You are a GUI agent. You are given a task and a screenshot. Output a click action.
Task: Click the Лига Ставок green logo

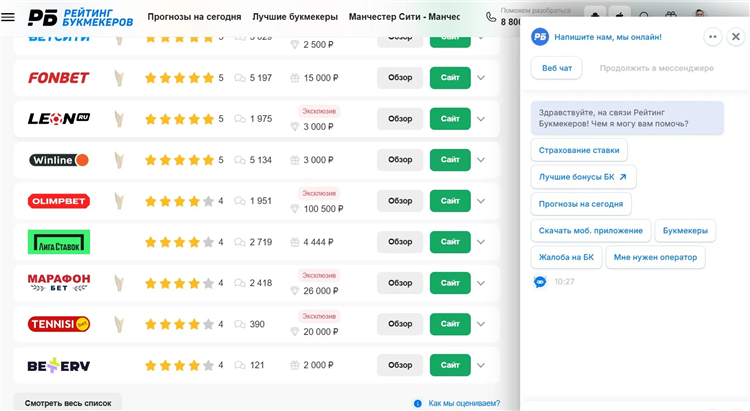(x=59, y=242)
